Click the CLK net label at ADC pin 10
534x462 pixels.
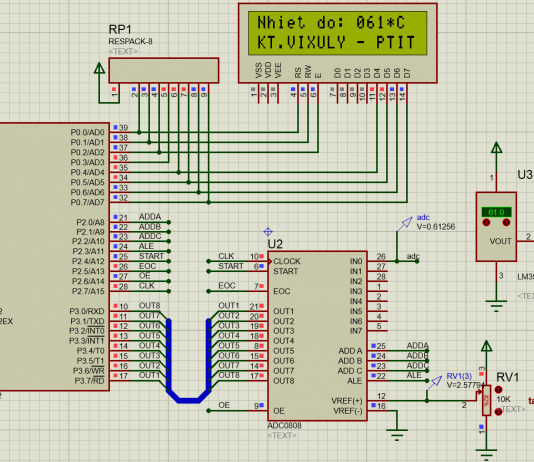pyautogui.click(x=226, y=256)
